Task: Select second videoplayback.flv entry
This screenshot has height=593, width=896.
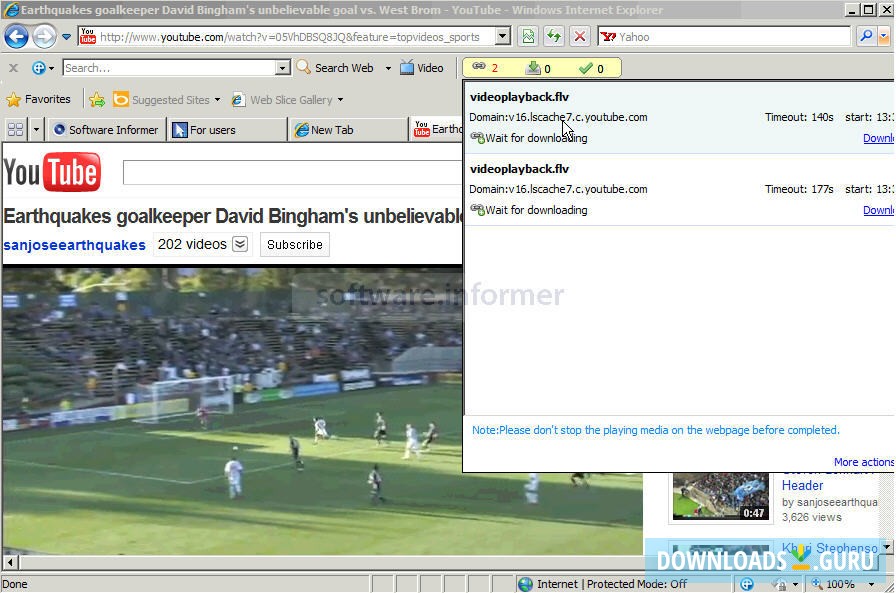Action: (679, 189)
